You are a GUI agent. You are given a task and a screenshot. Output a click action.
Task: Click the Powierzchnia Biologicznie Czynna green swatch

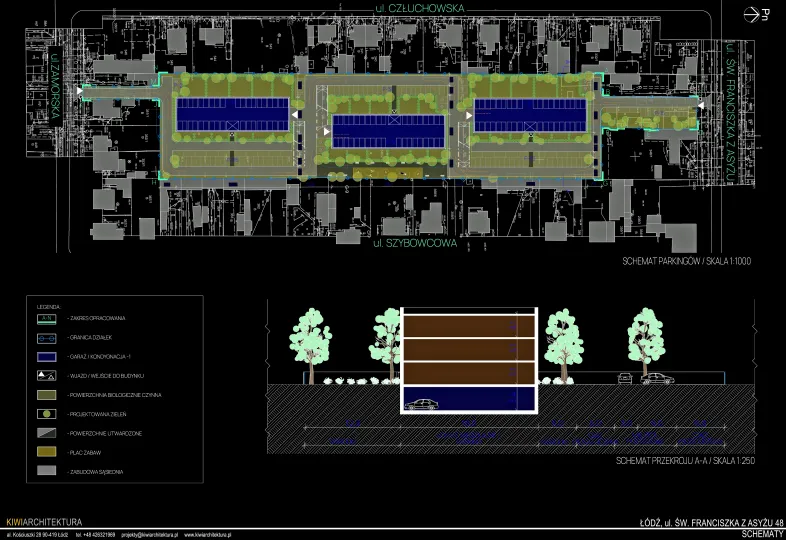(x=48, y=394)
